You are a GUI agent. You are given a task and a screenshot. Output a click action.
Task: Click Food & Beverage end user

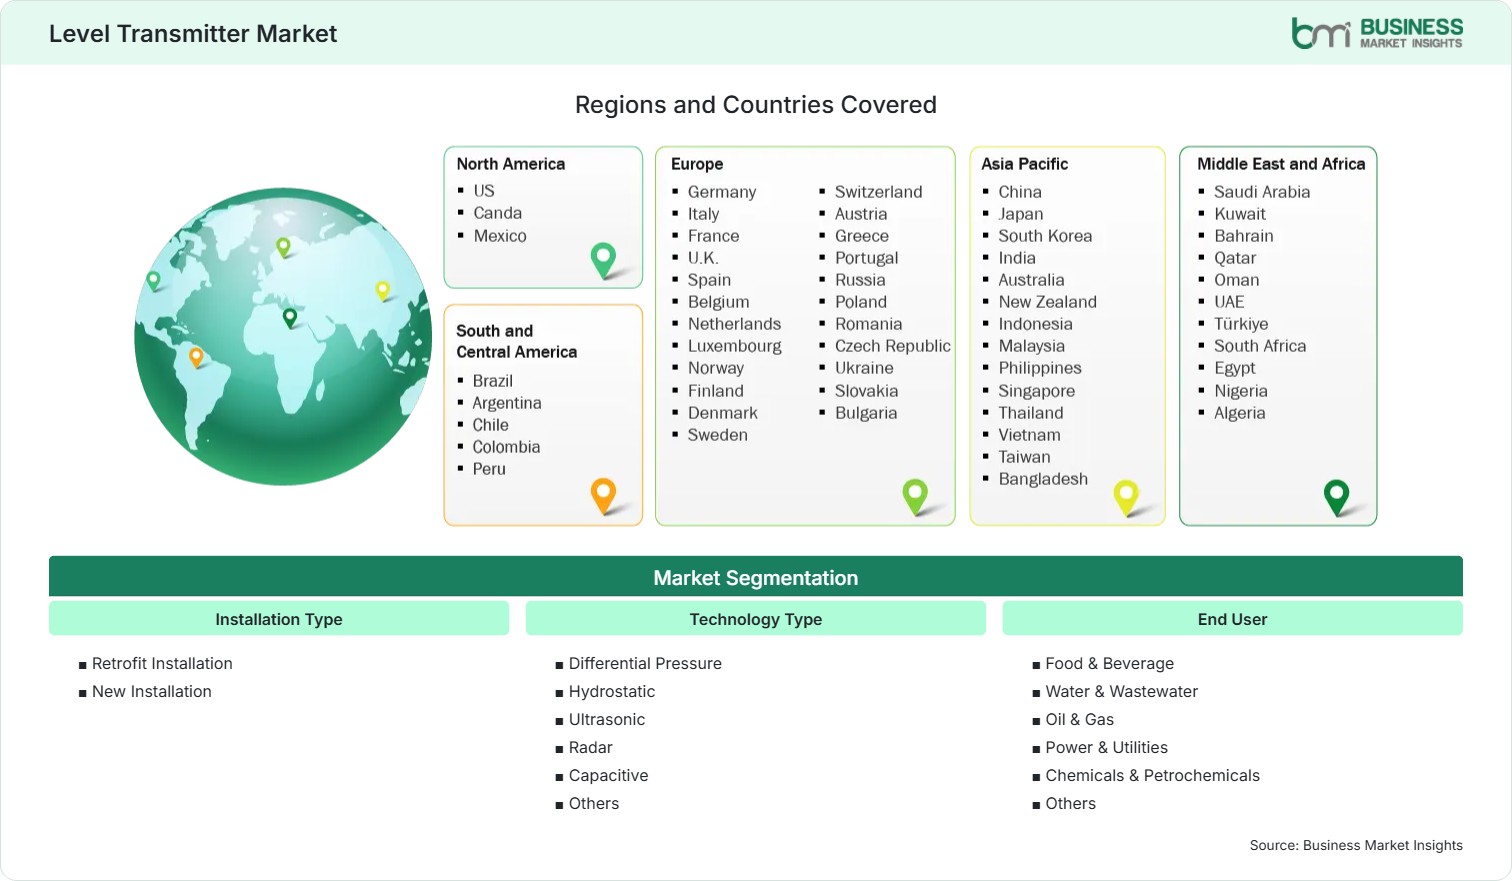(x=1110, y=663)
